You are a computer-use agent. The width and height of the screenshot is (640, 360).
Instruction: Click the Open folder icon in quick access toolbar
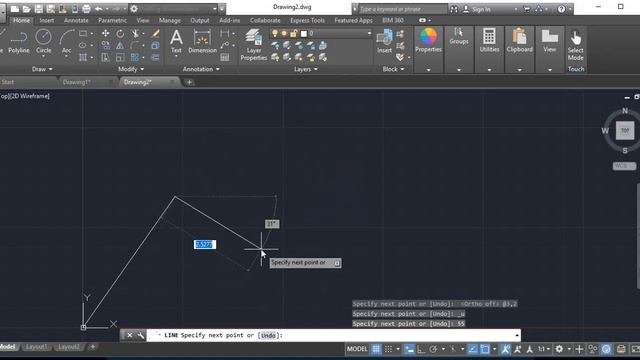(27, 9)
